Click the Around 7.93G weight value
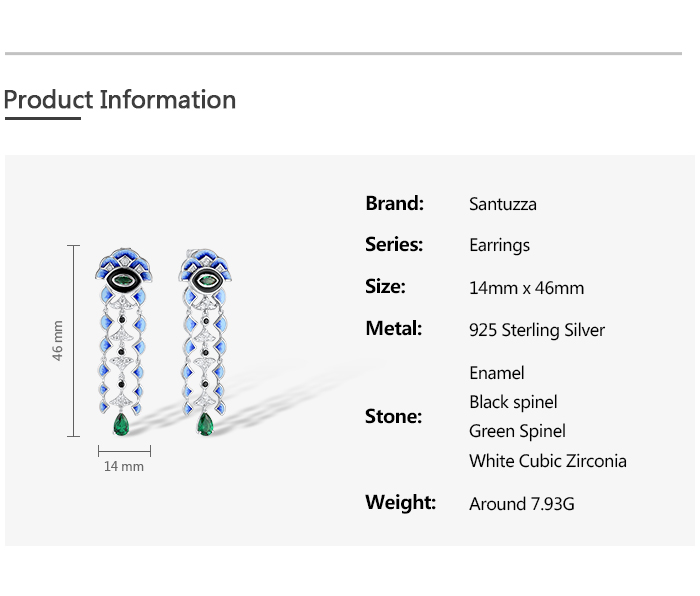 click(521, 504)
